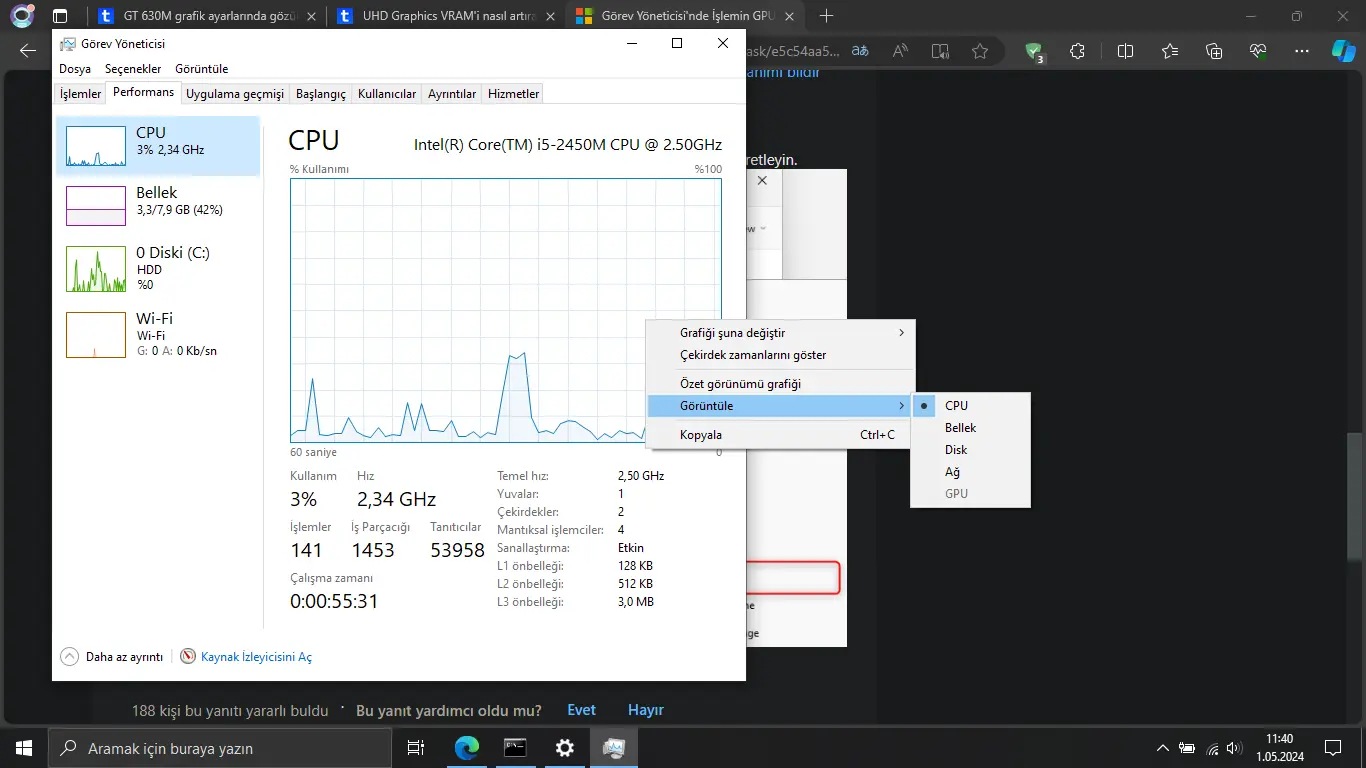This screenshot has height=768, width=1366.
Task: Open the Edge tab actions menu icon
Action: pos(60,16)
